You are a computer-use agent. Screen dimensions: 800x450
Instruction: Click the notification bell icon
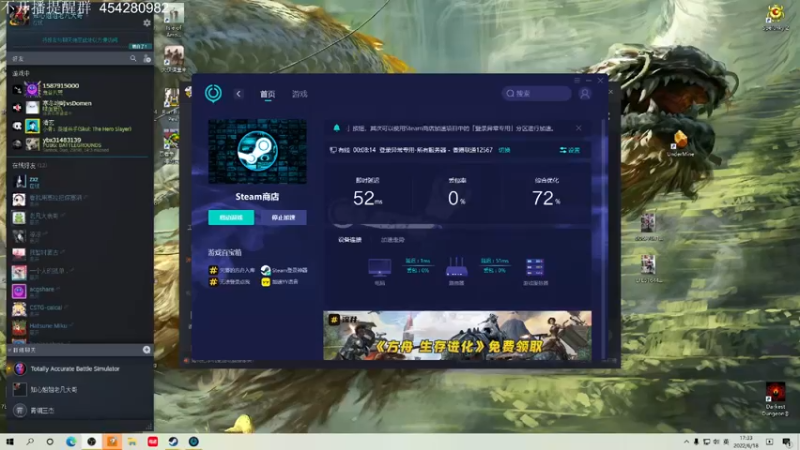pyautogui.click(x=337, y=128)
